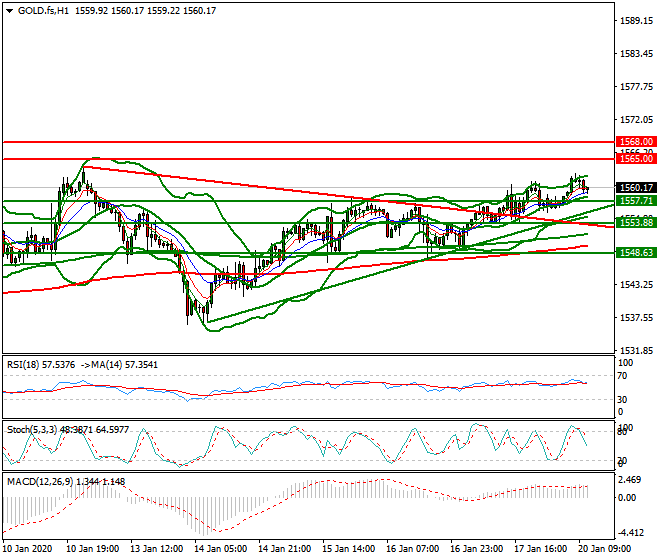Image resolution: width=660 pixels, height=560 pixels.
Task: Click the 1553.88 green level label
Action: click(x=636, y=222)
